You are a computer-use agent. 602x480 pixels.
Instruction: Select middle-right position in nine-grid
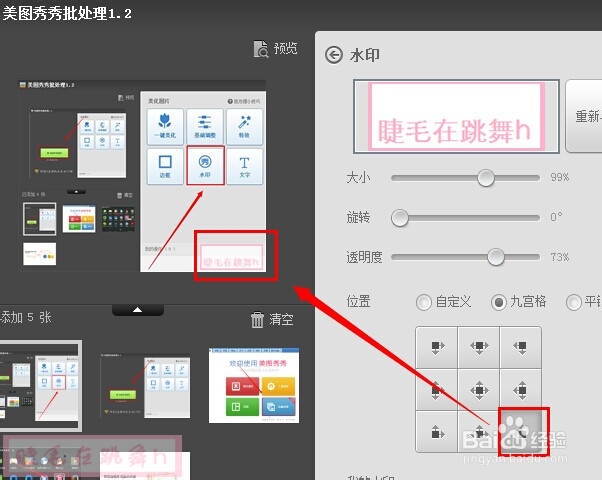521,390
